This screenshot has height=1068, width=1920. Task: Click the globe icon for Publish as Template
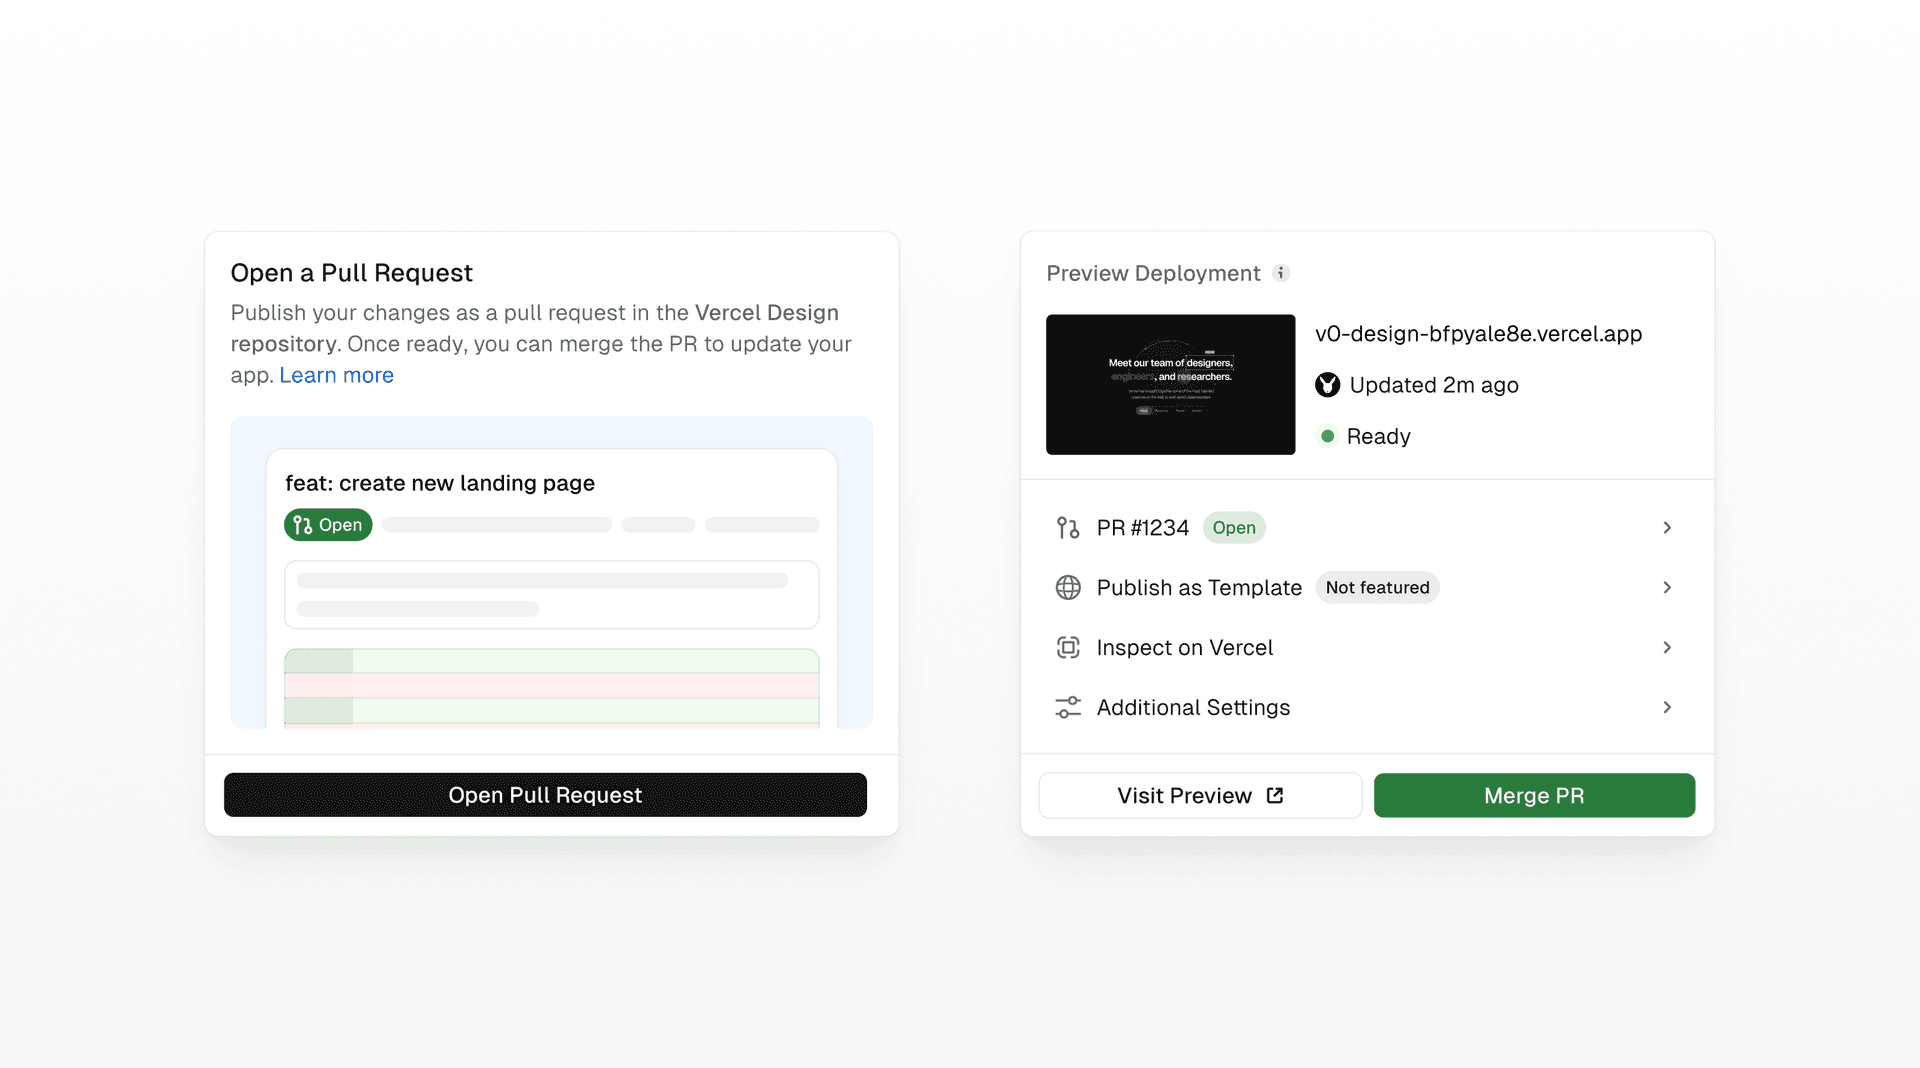pos(1068,588)
